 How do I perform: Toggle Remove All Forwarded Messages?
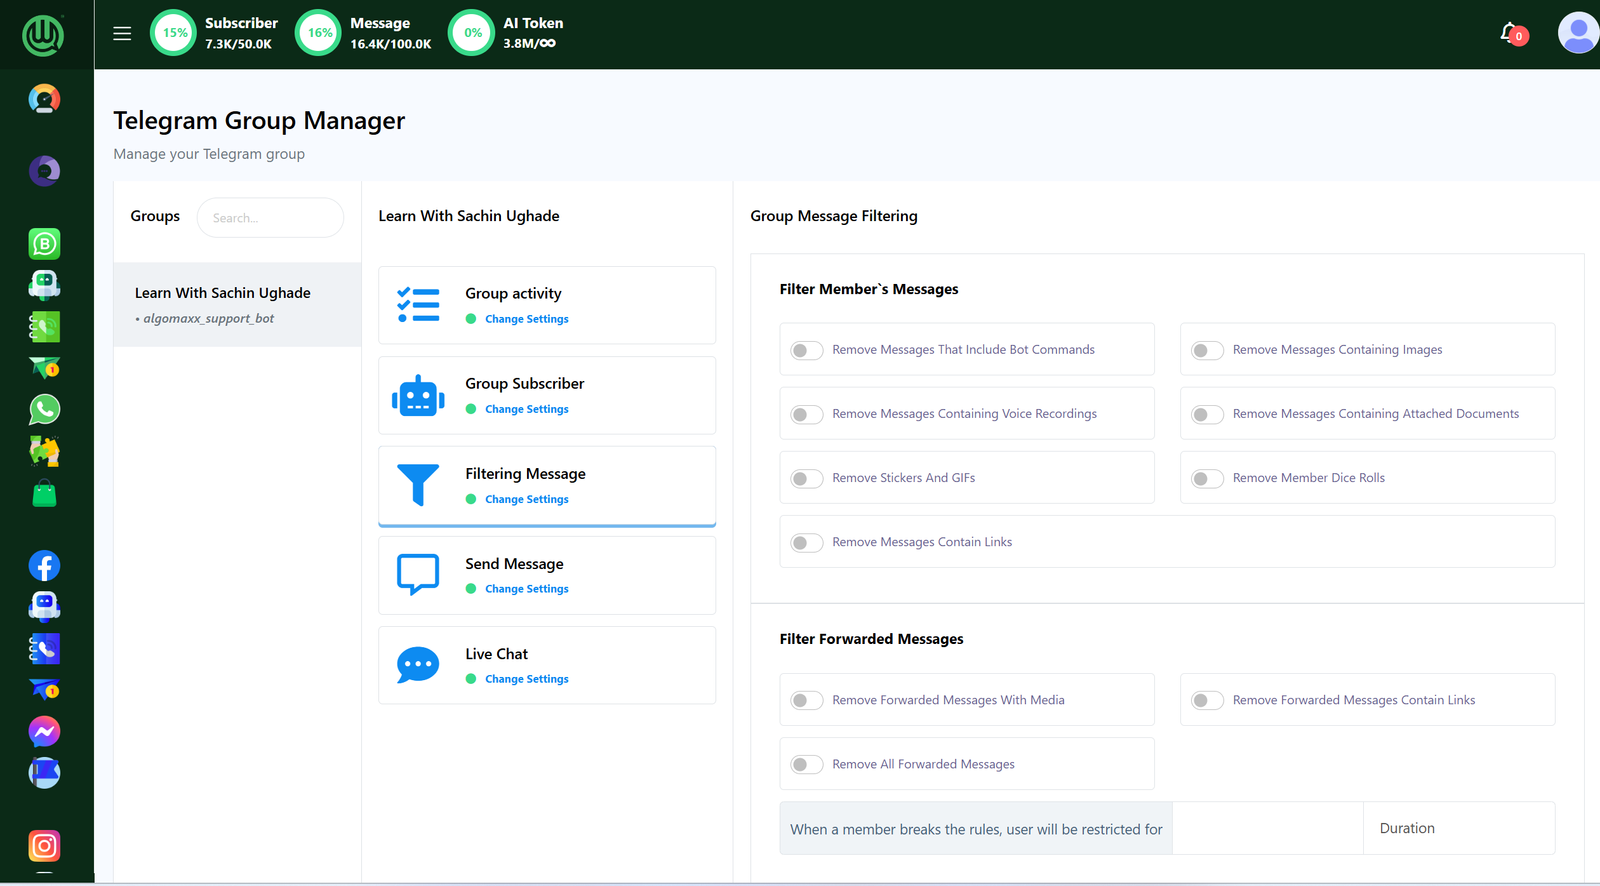point(807,764)
